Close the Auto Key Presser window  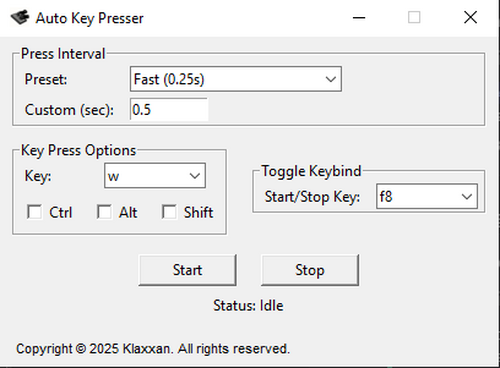pyautogui.click(x=470, y=17)
